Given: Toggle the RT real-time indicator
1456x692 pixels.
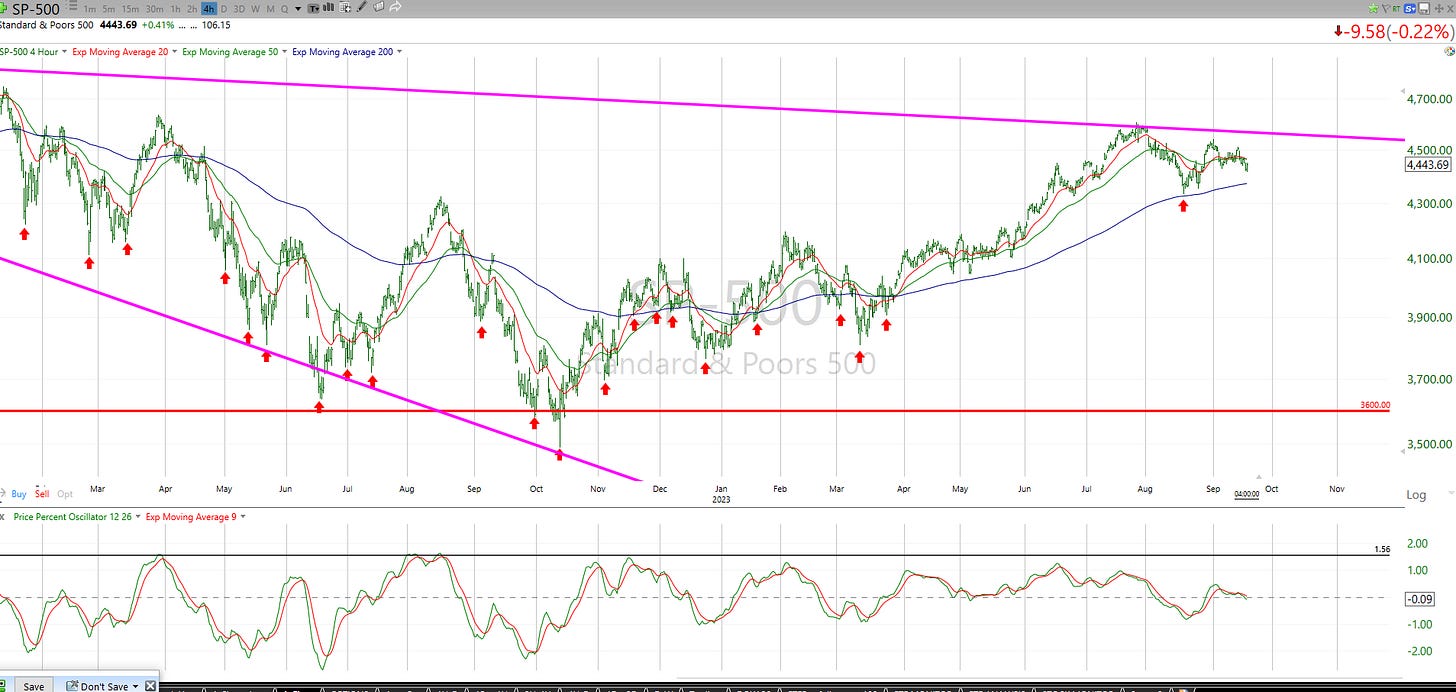Looking at the screenshot, I should (1396, 9).
